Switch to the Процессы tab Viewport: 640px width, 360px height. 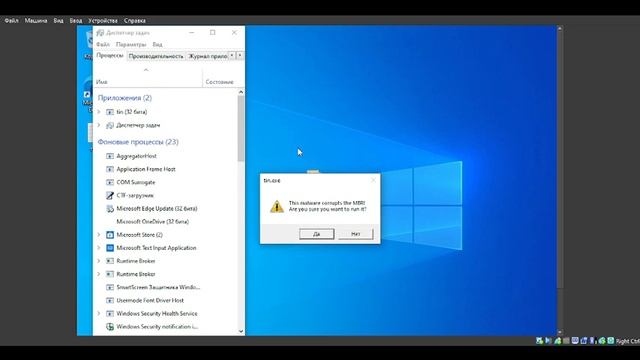110,55
